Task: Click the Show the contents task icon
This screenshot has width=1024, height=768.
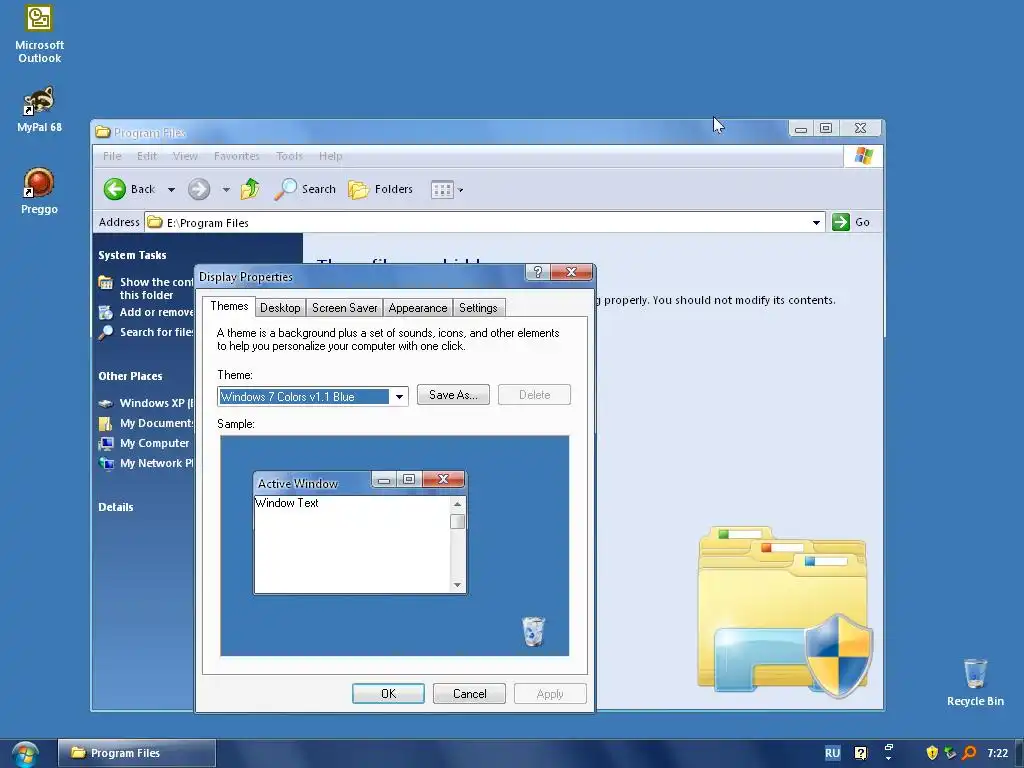Action: pyautogui.click(x=106, y=282)
